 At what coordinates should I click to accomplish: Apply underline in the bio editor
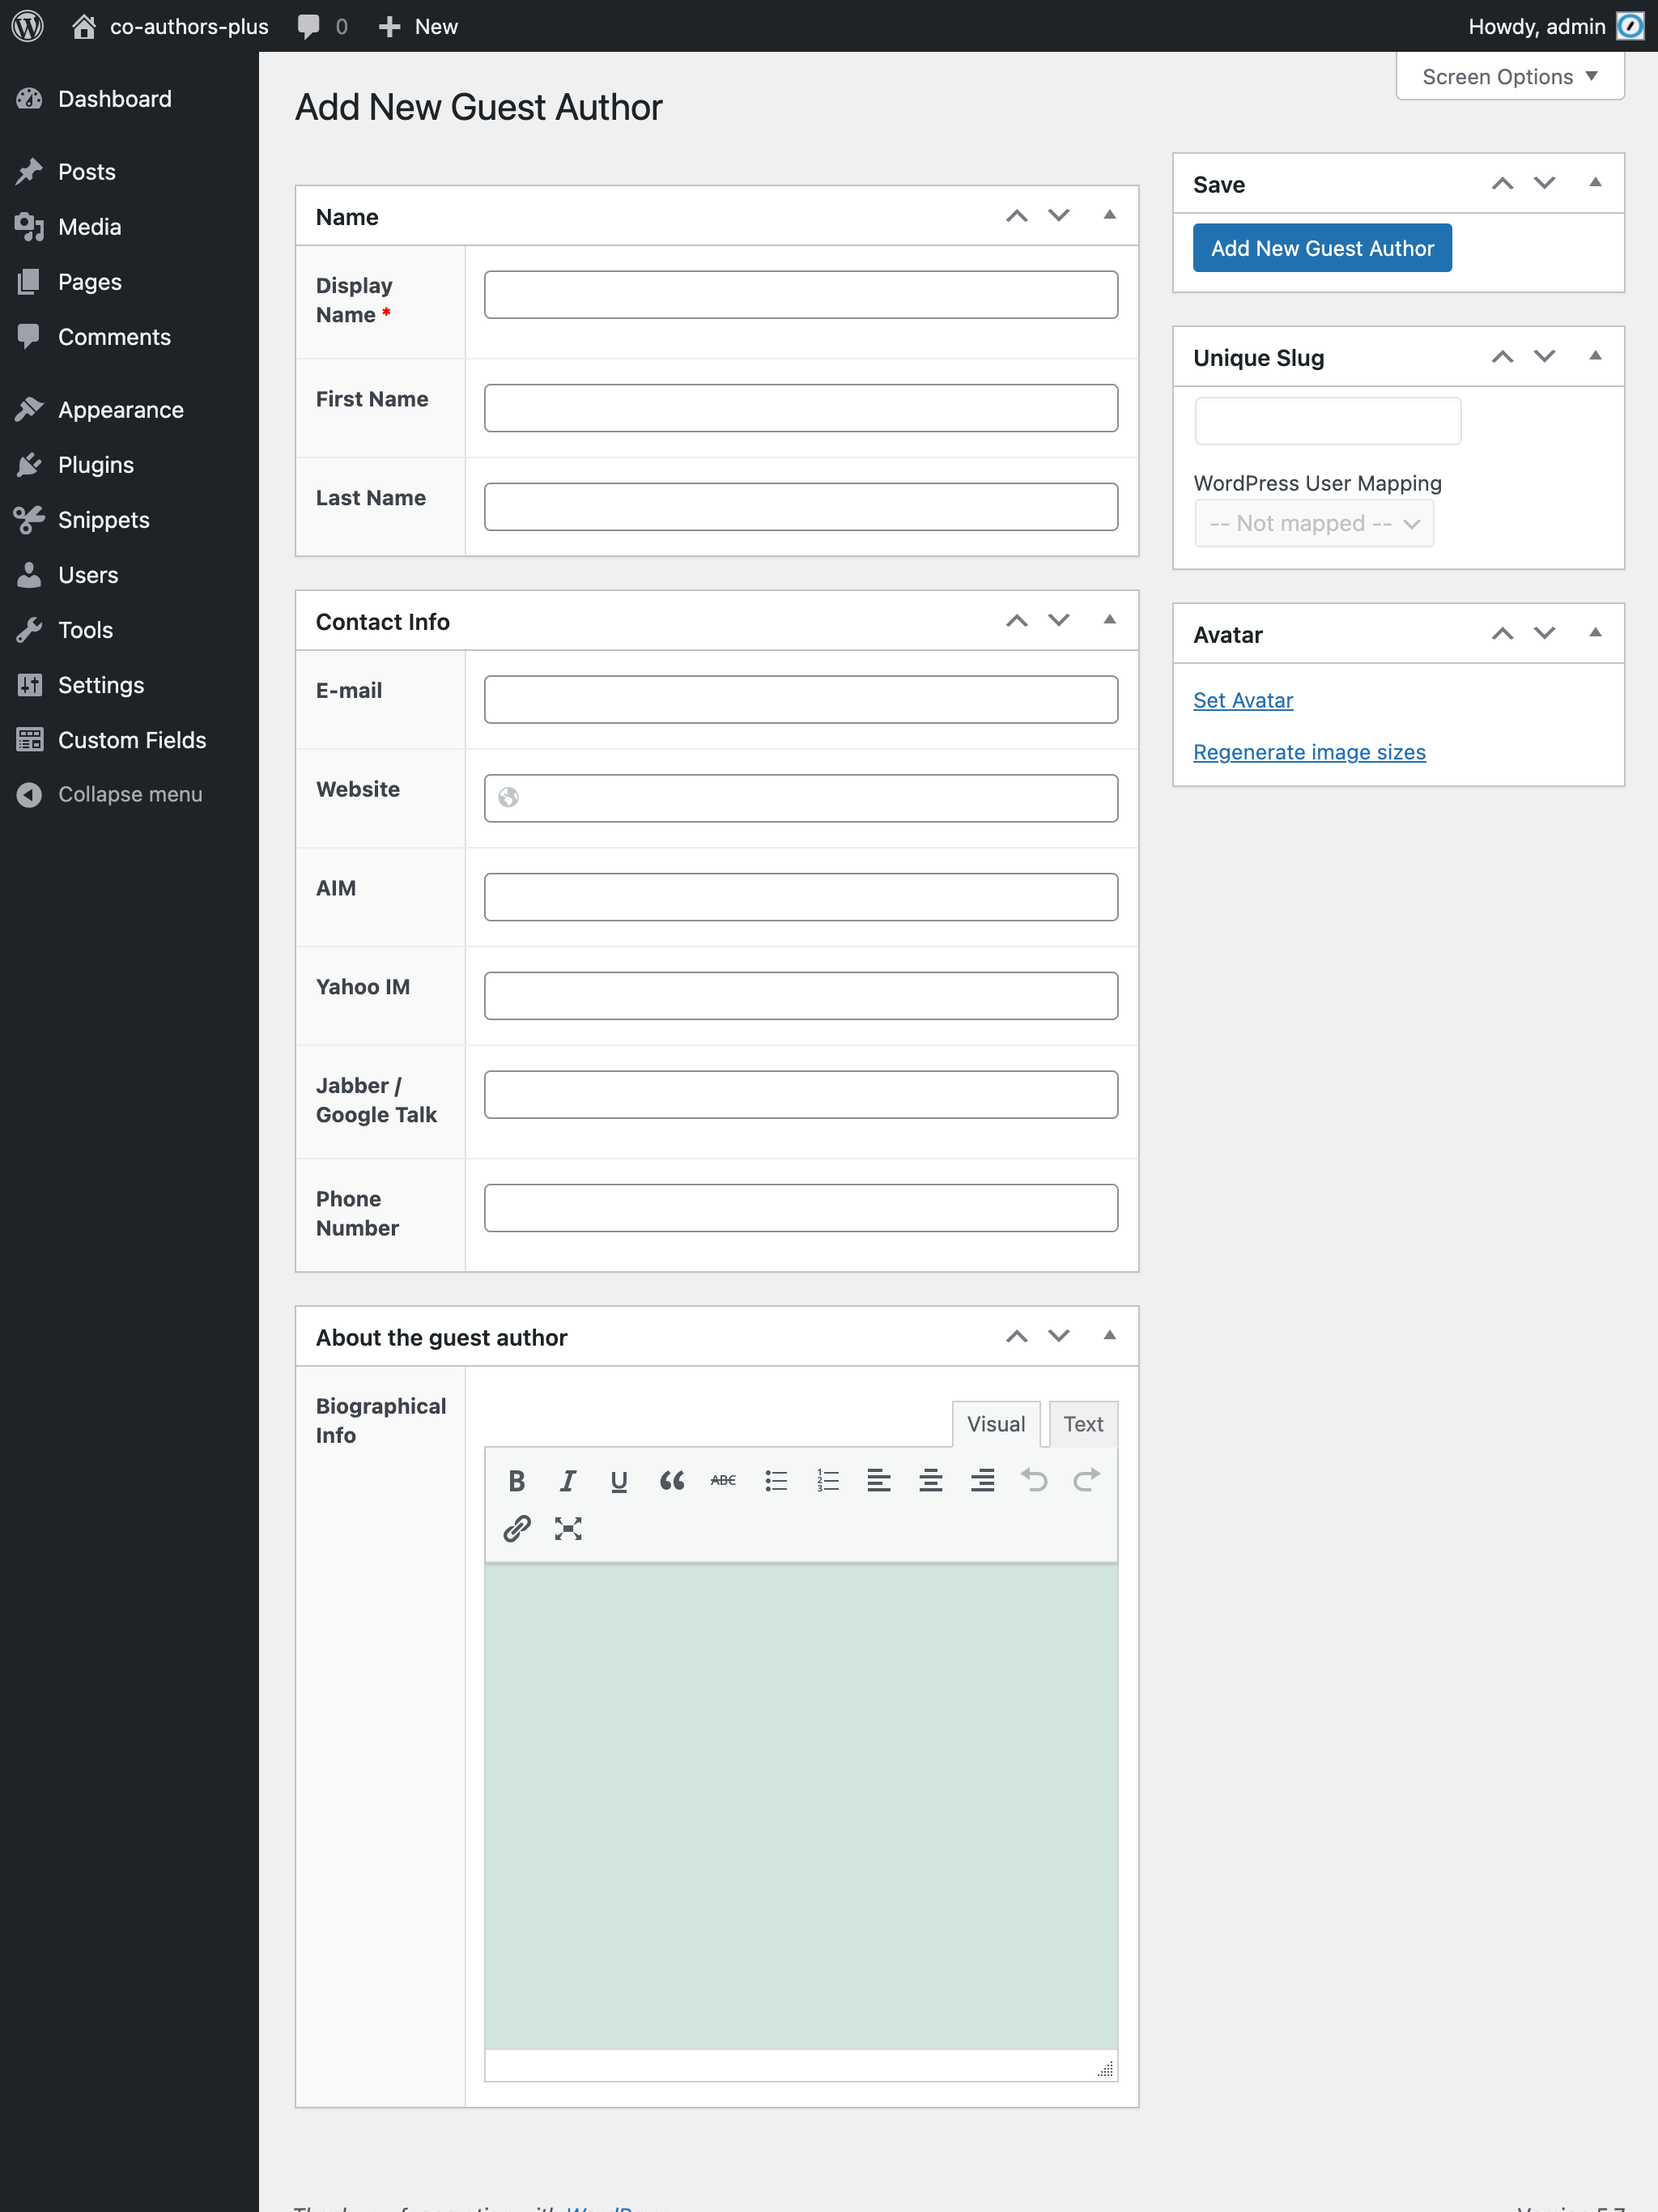coord(620,1481)
